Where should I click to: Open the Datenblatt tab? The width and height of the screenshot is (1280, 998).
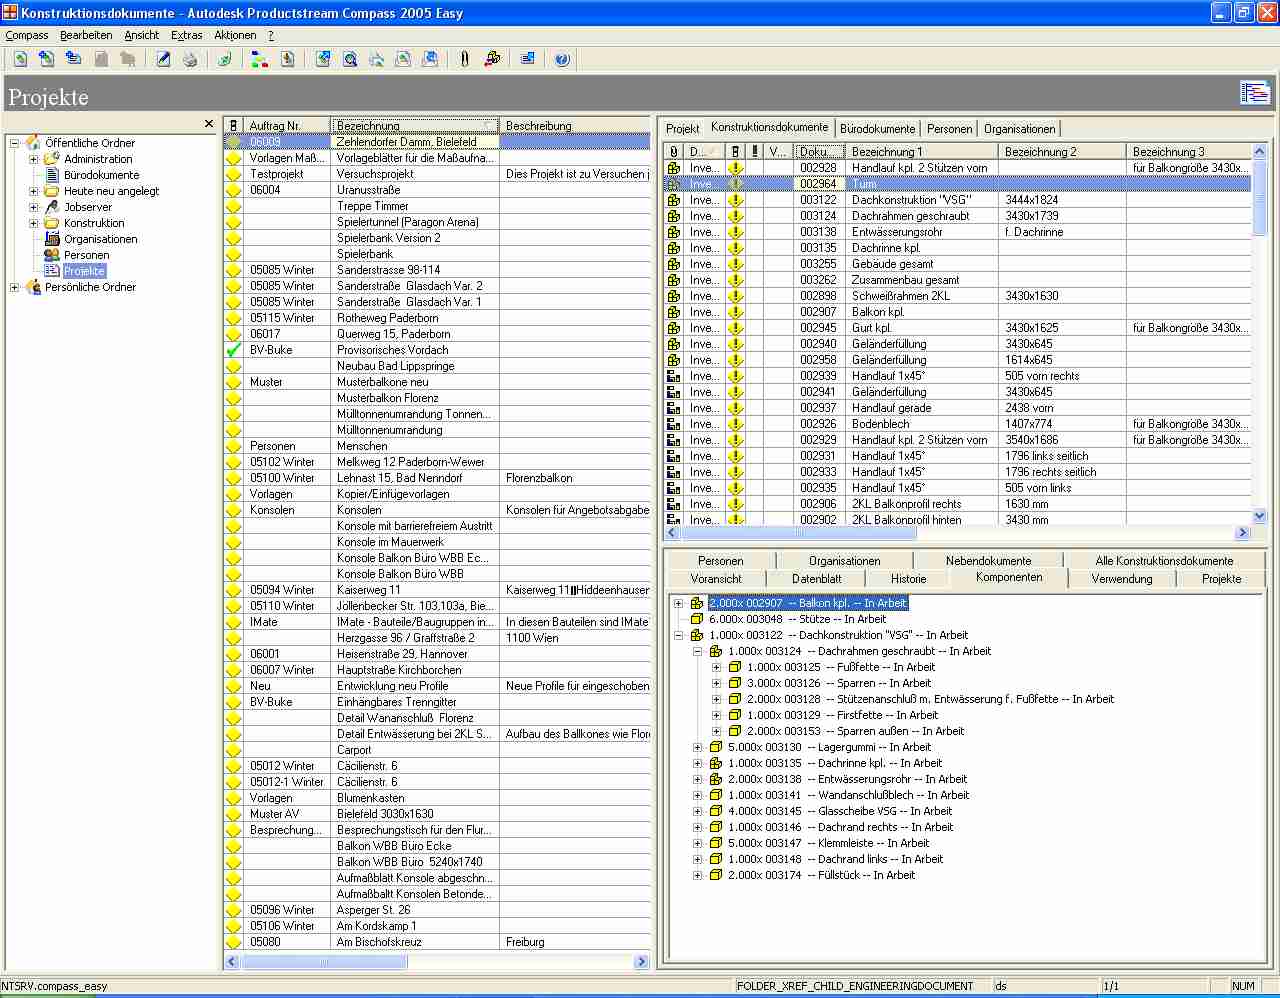816,579
